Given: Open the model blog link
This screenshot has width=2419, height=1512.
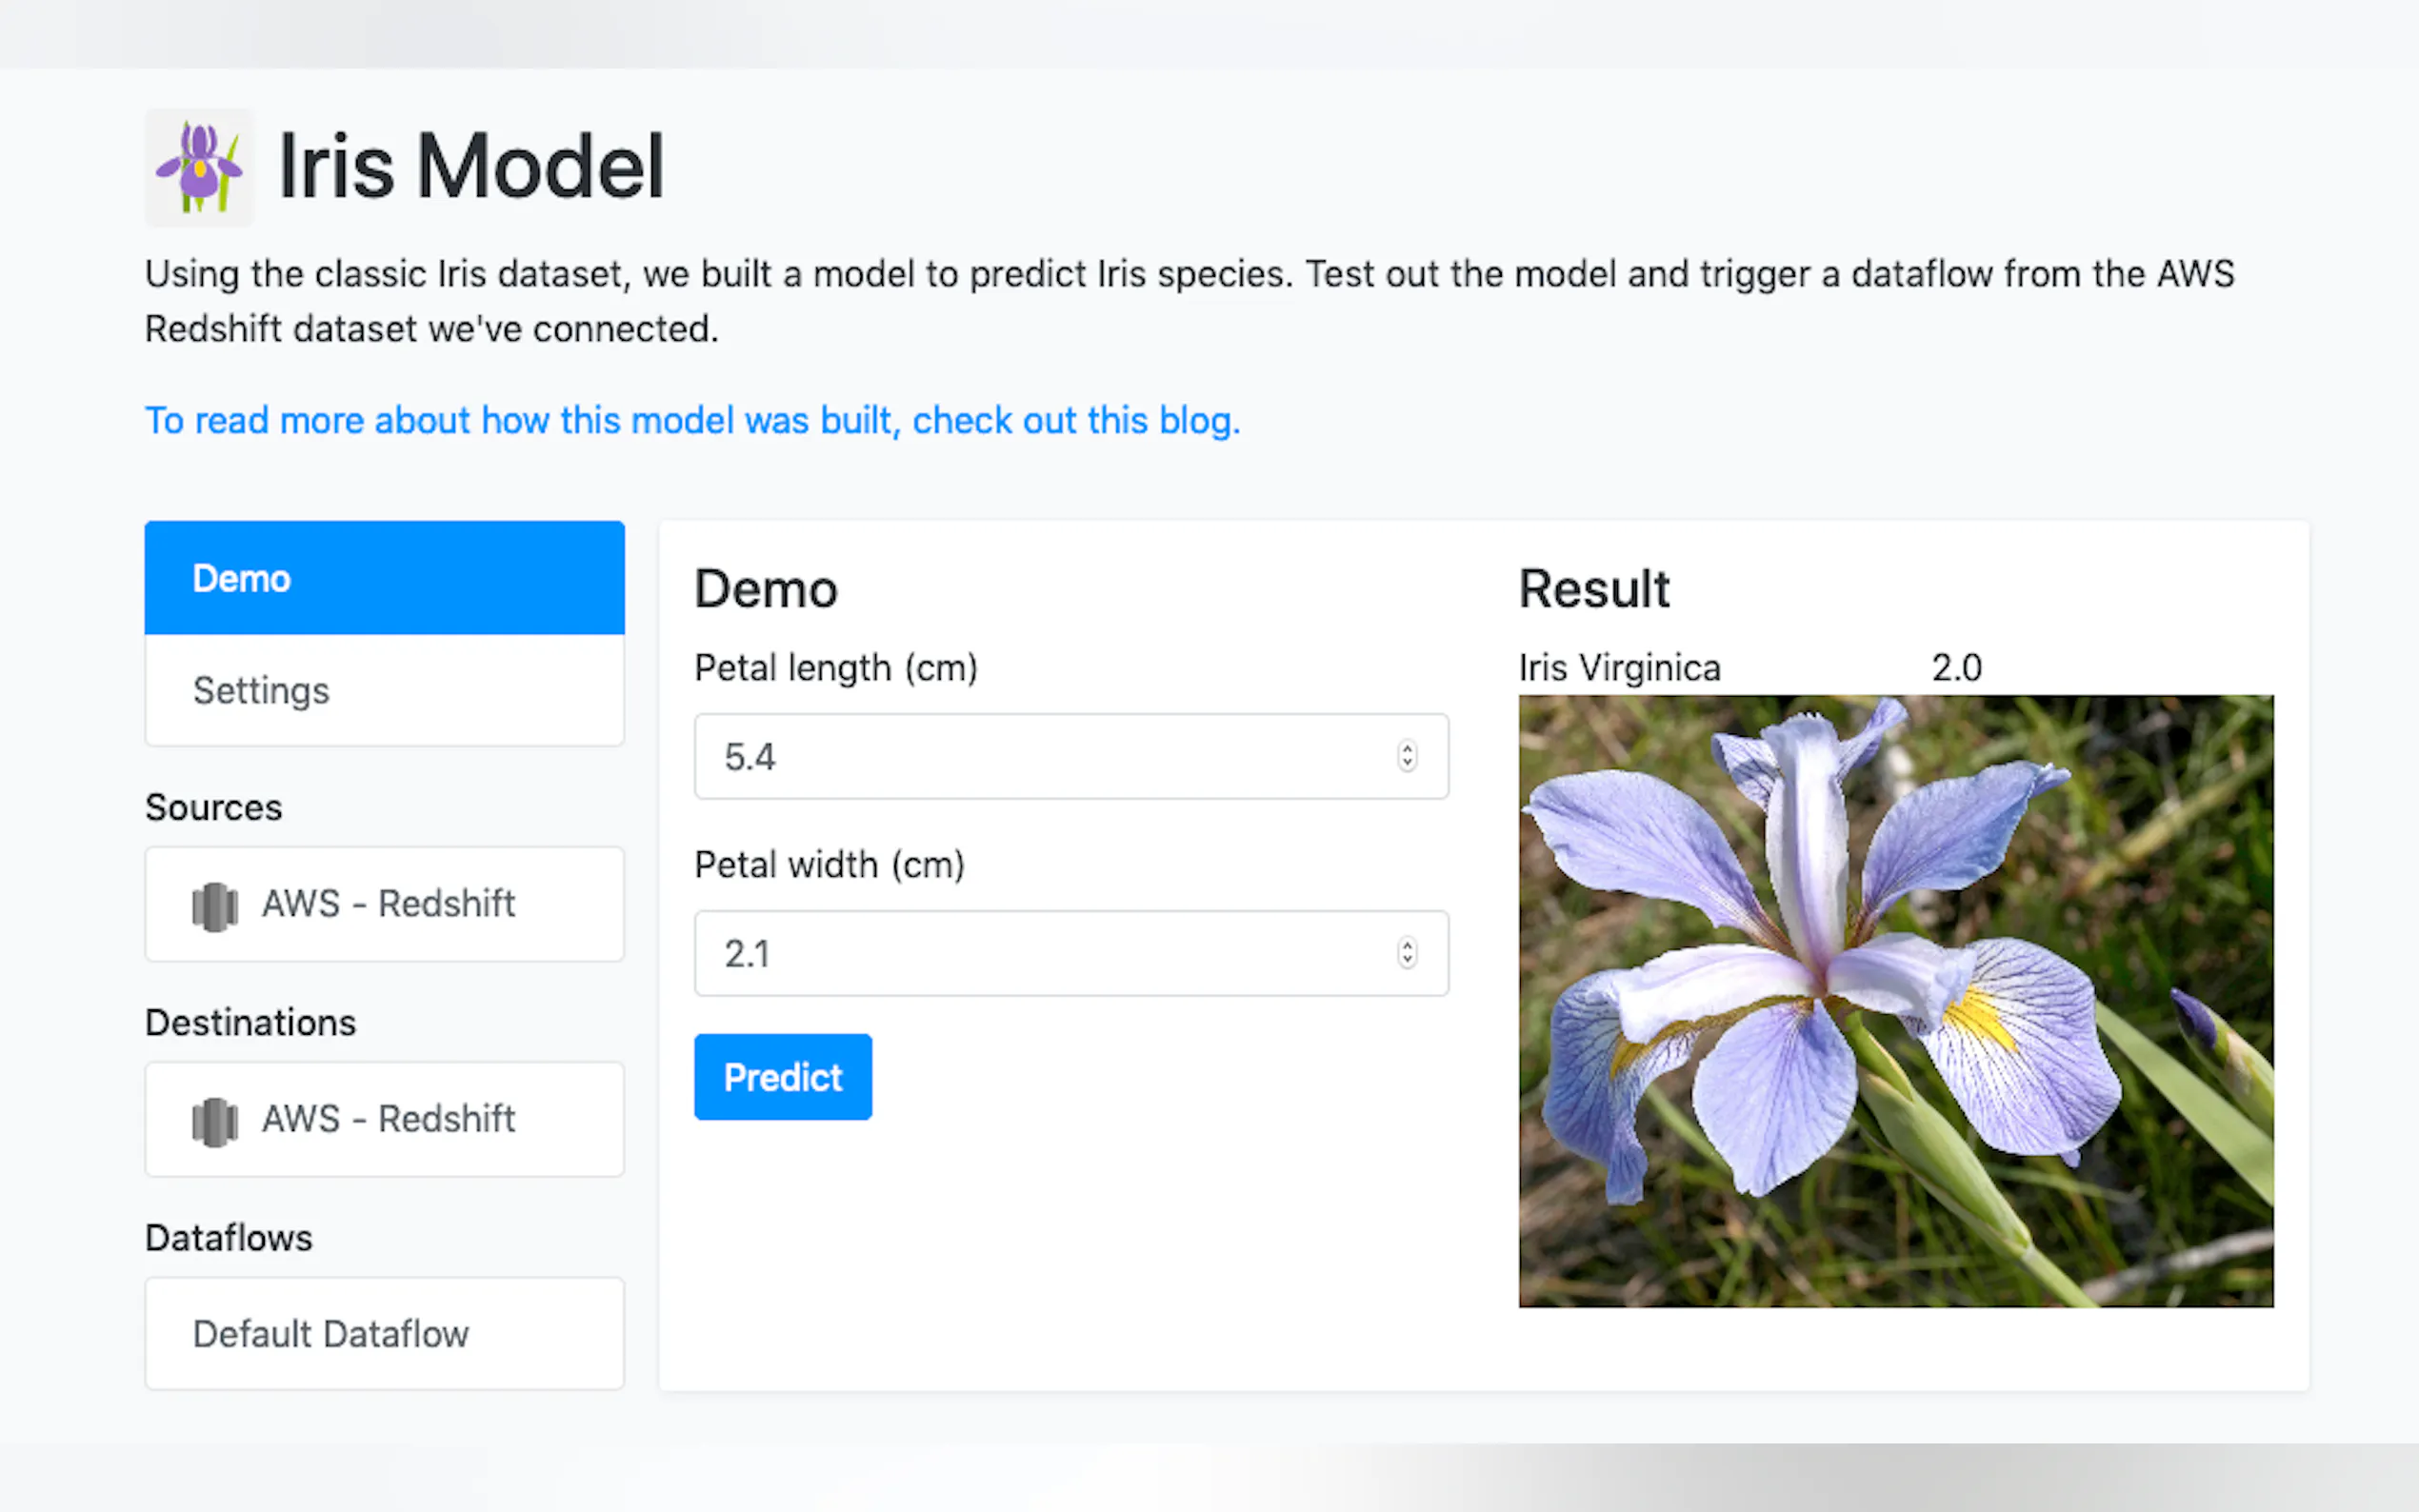Looking at the screenshot, I should (x=692, y=421).
